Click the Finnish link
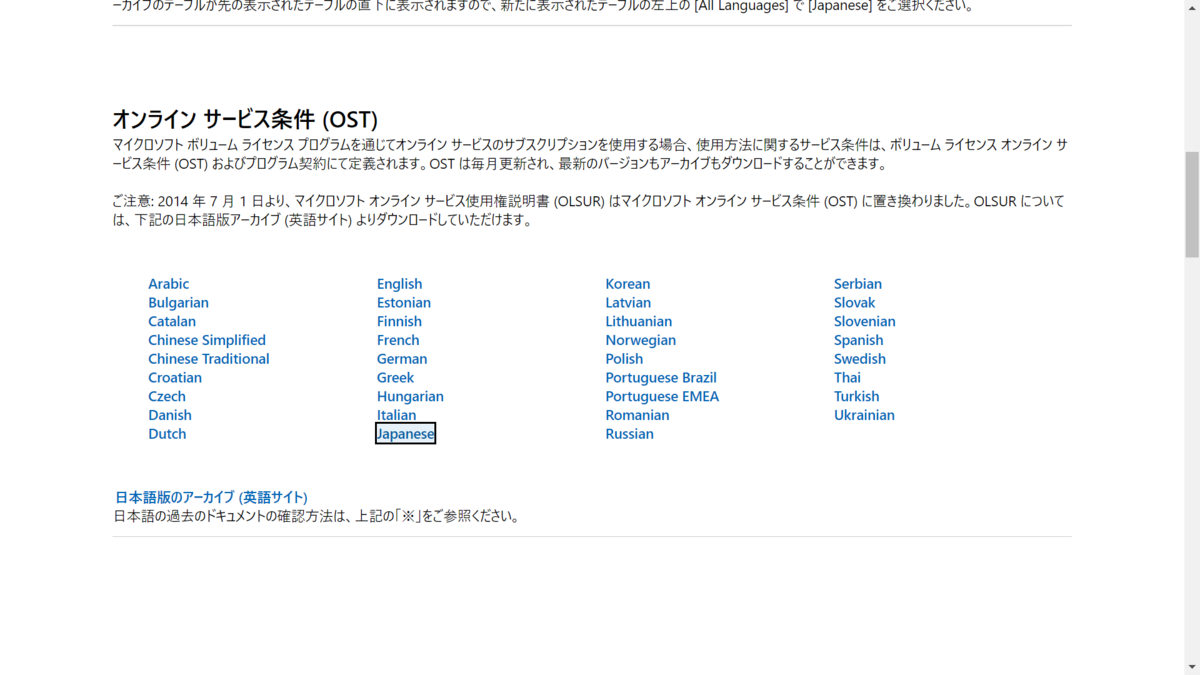The width and height of the screenshot is (1200, 675). tap(399, 322)
